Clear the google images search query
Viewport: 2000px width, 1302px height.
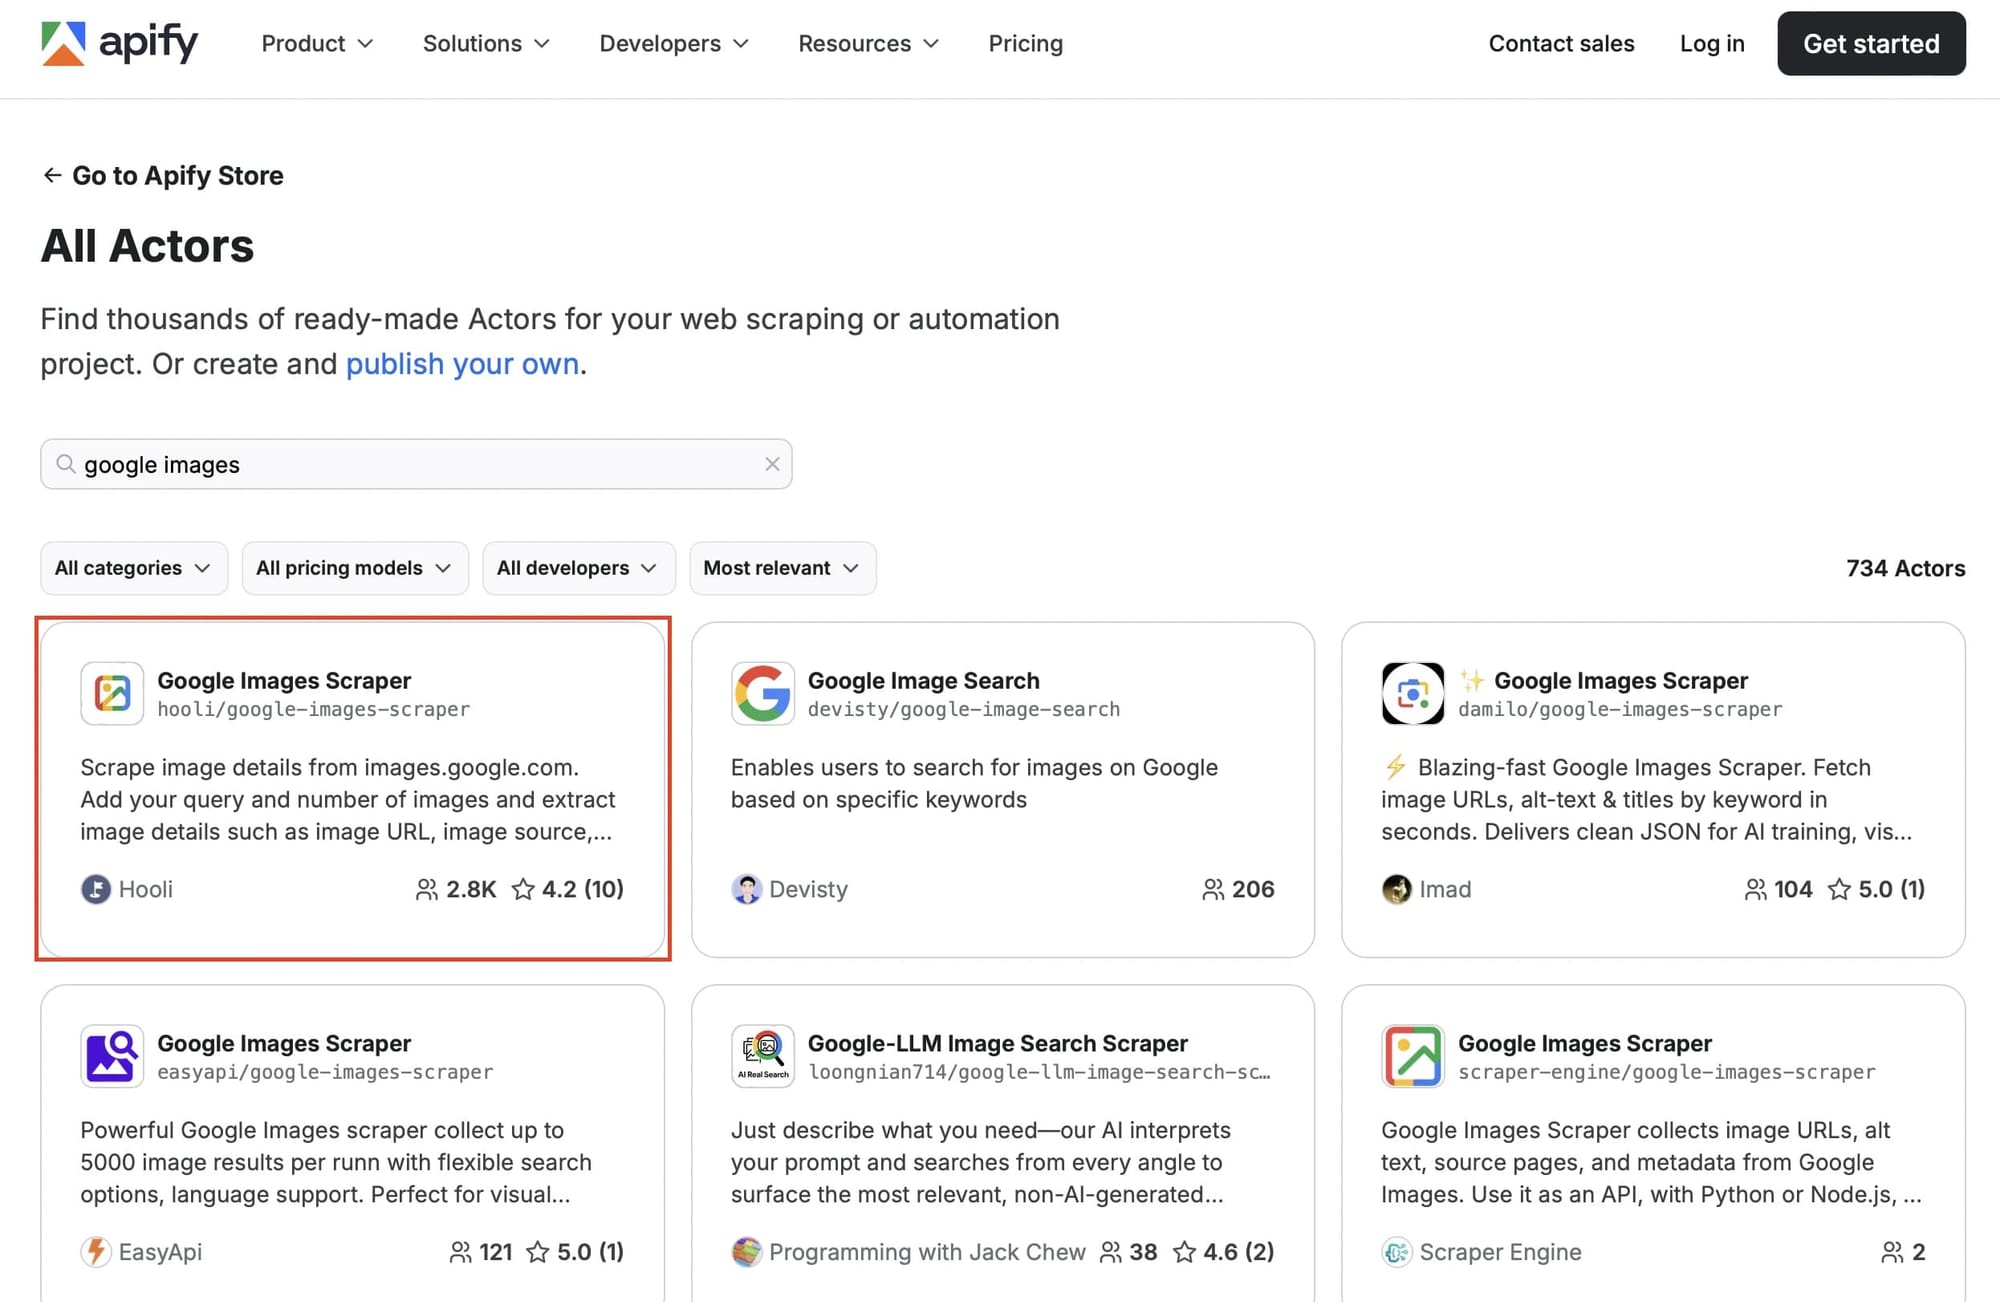coord(771,464)
